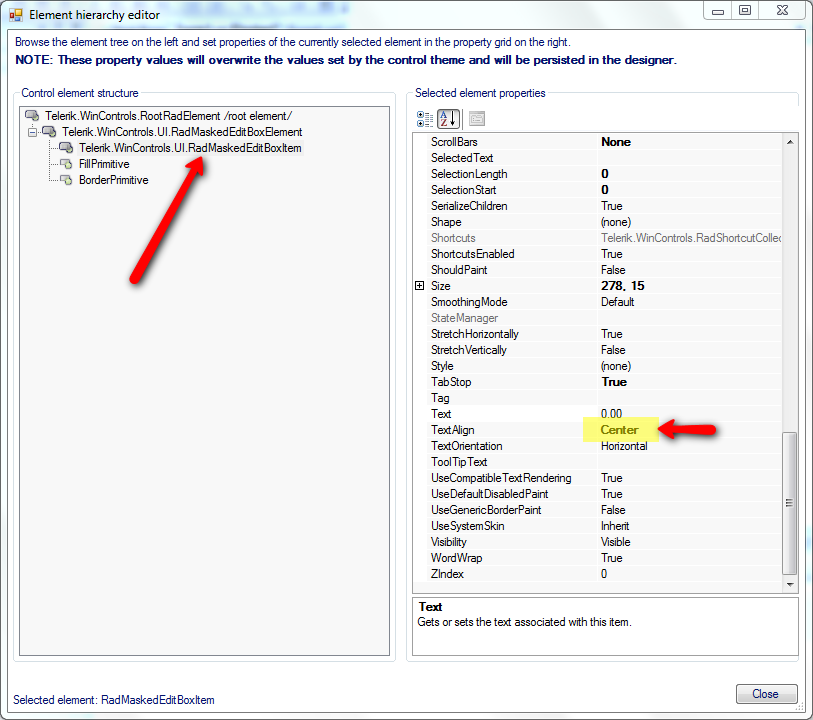Image resolution: width=813 pixels, height=720 pixels.
Task: Click the RadMaskedEditBoxItem node icon
Action: pos(66,148)
